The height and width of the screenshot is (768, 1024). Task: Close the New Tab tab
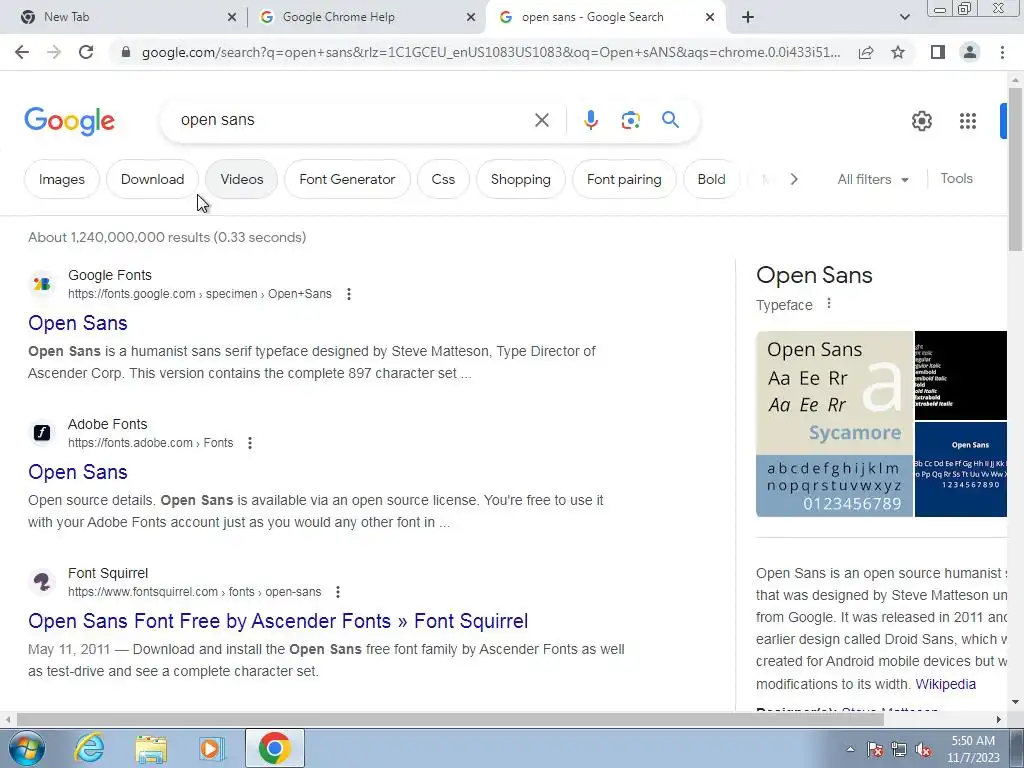pyautogui.click(x=231, y=18)
